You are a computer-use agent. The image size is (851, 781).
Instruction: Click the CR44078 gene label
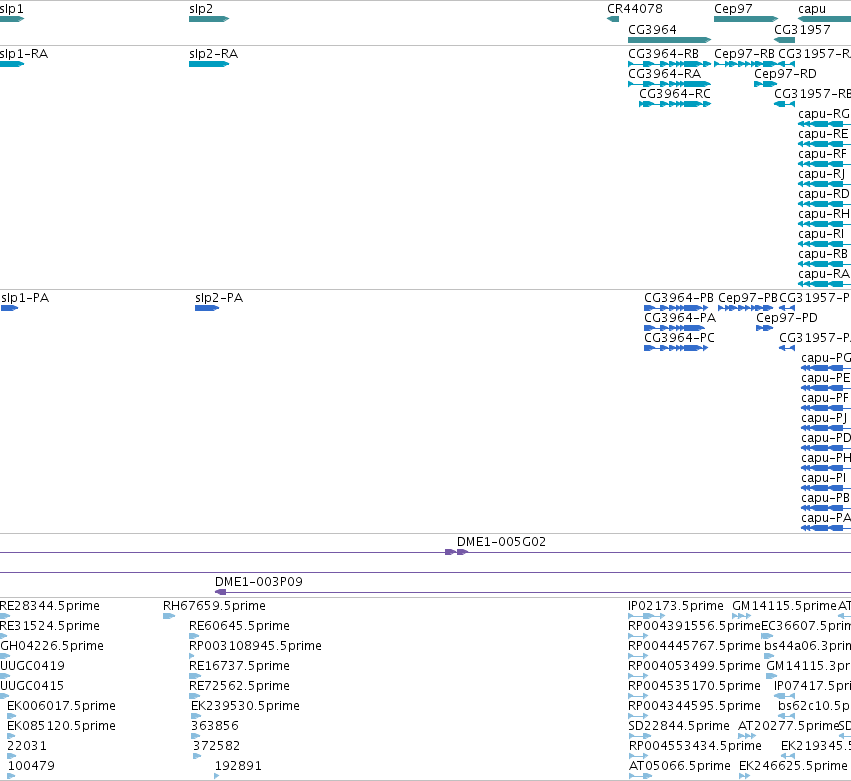tap(634, 9)
